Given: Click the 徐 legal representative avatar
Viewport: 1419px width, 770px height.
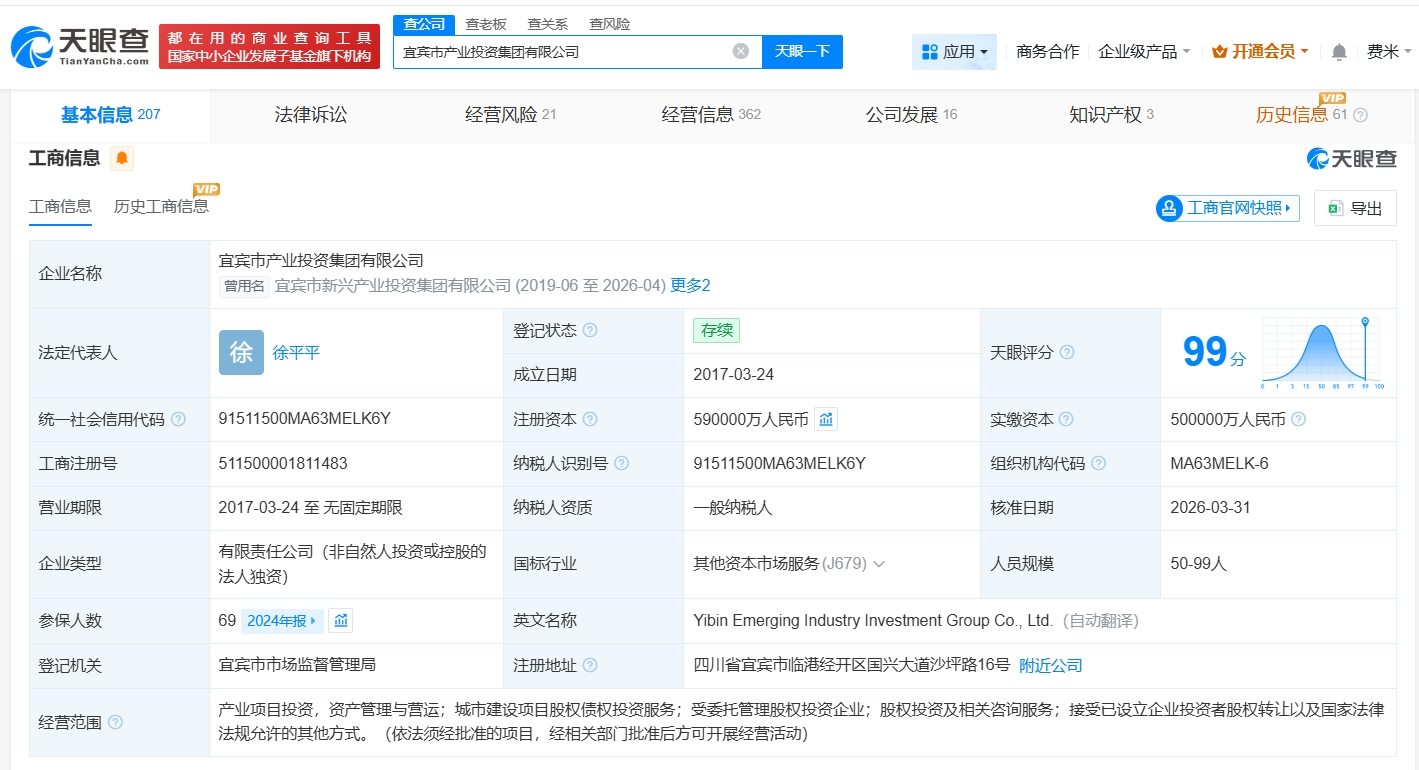Looking at the screenshot, I should tap(241, 353).
